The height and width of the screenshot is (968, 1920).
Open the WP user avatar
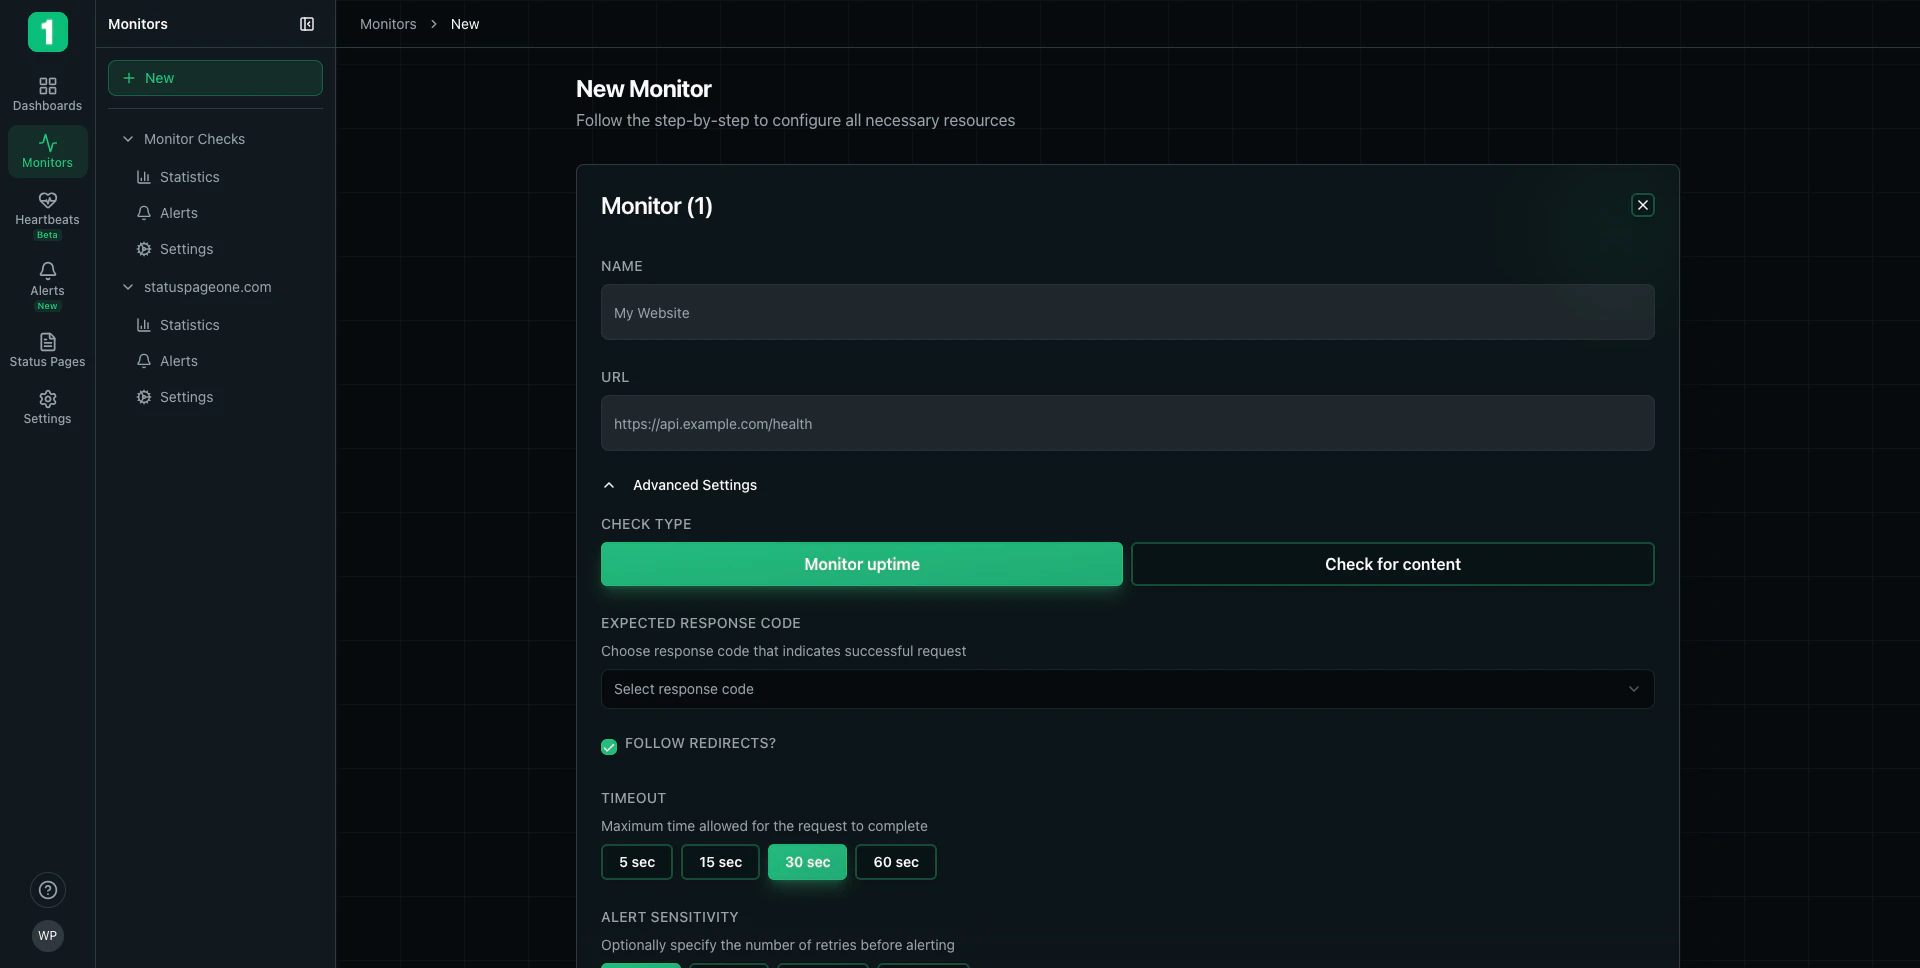(47, 936)
